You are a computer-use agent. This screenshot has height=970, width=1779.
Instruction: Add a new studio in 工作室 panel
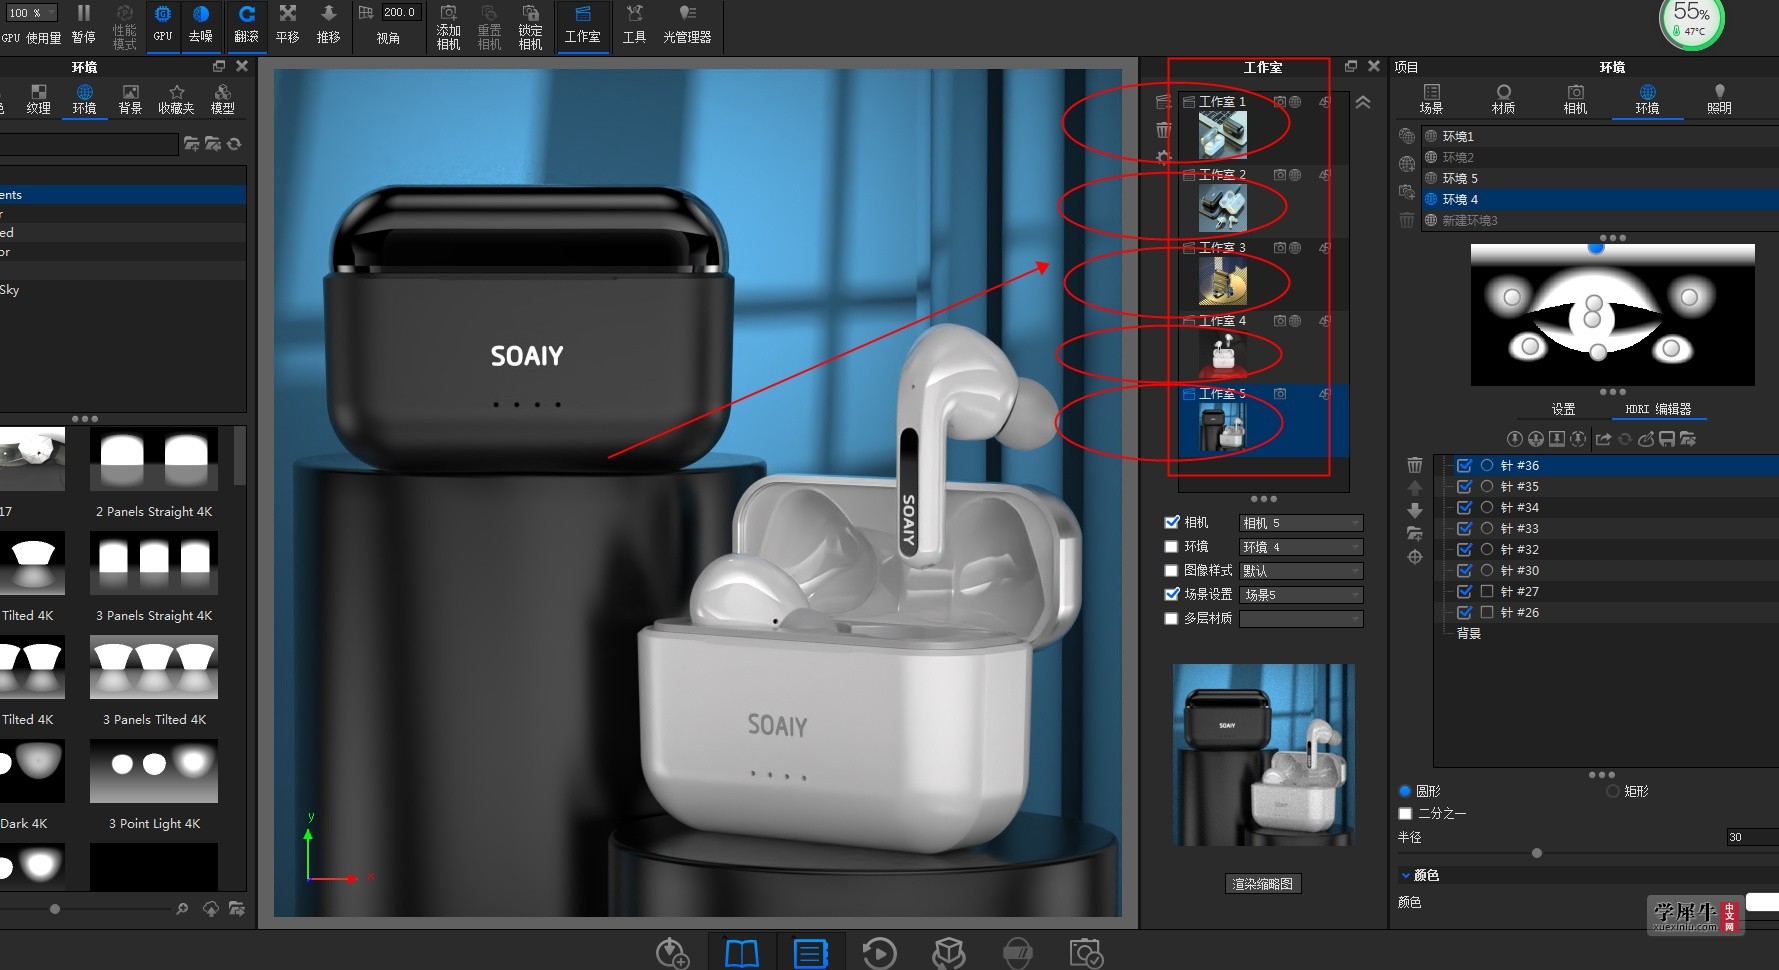pos(1163,102)
